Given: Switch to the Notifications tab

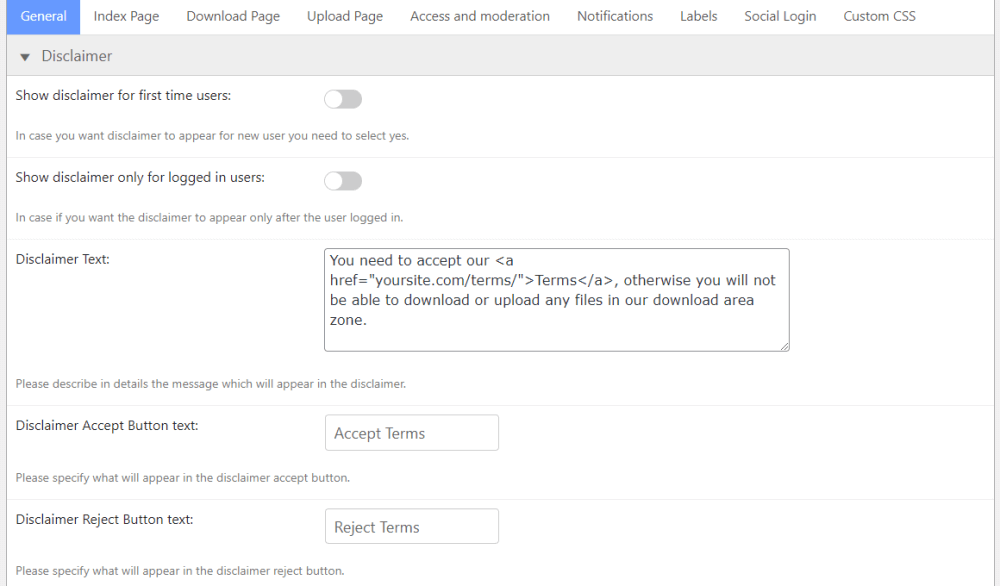Looking at the screenshot, I should pos(615,16).
